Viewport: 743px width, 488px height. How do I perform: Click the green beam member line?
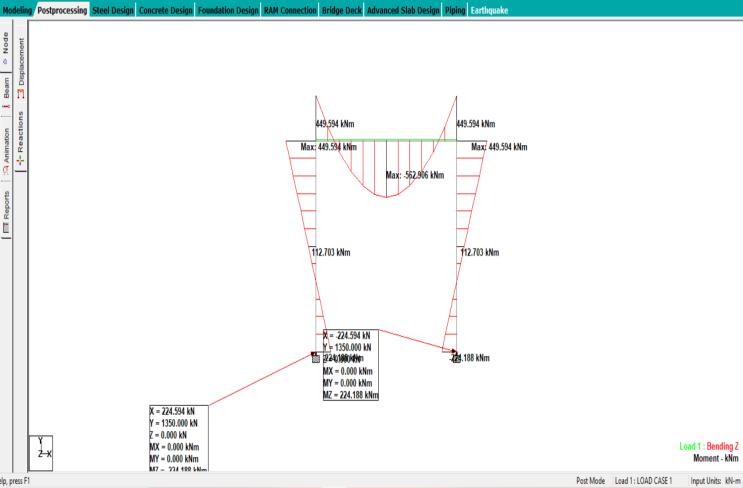[386, 140]
